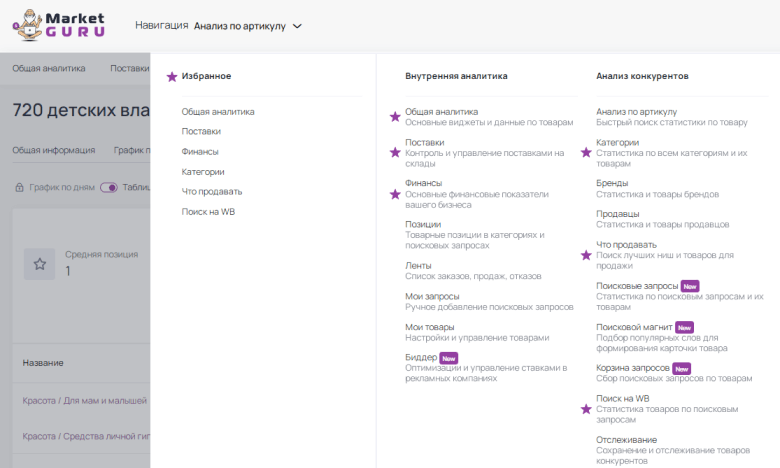Unfavorite Финансы star in Внутренняя аналитика
The image size is (780, 468).
pos(395,194)
